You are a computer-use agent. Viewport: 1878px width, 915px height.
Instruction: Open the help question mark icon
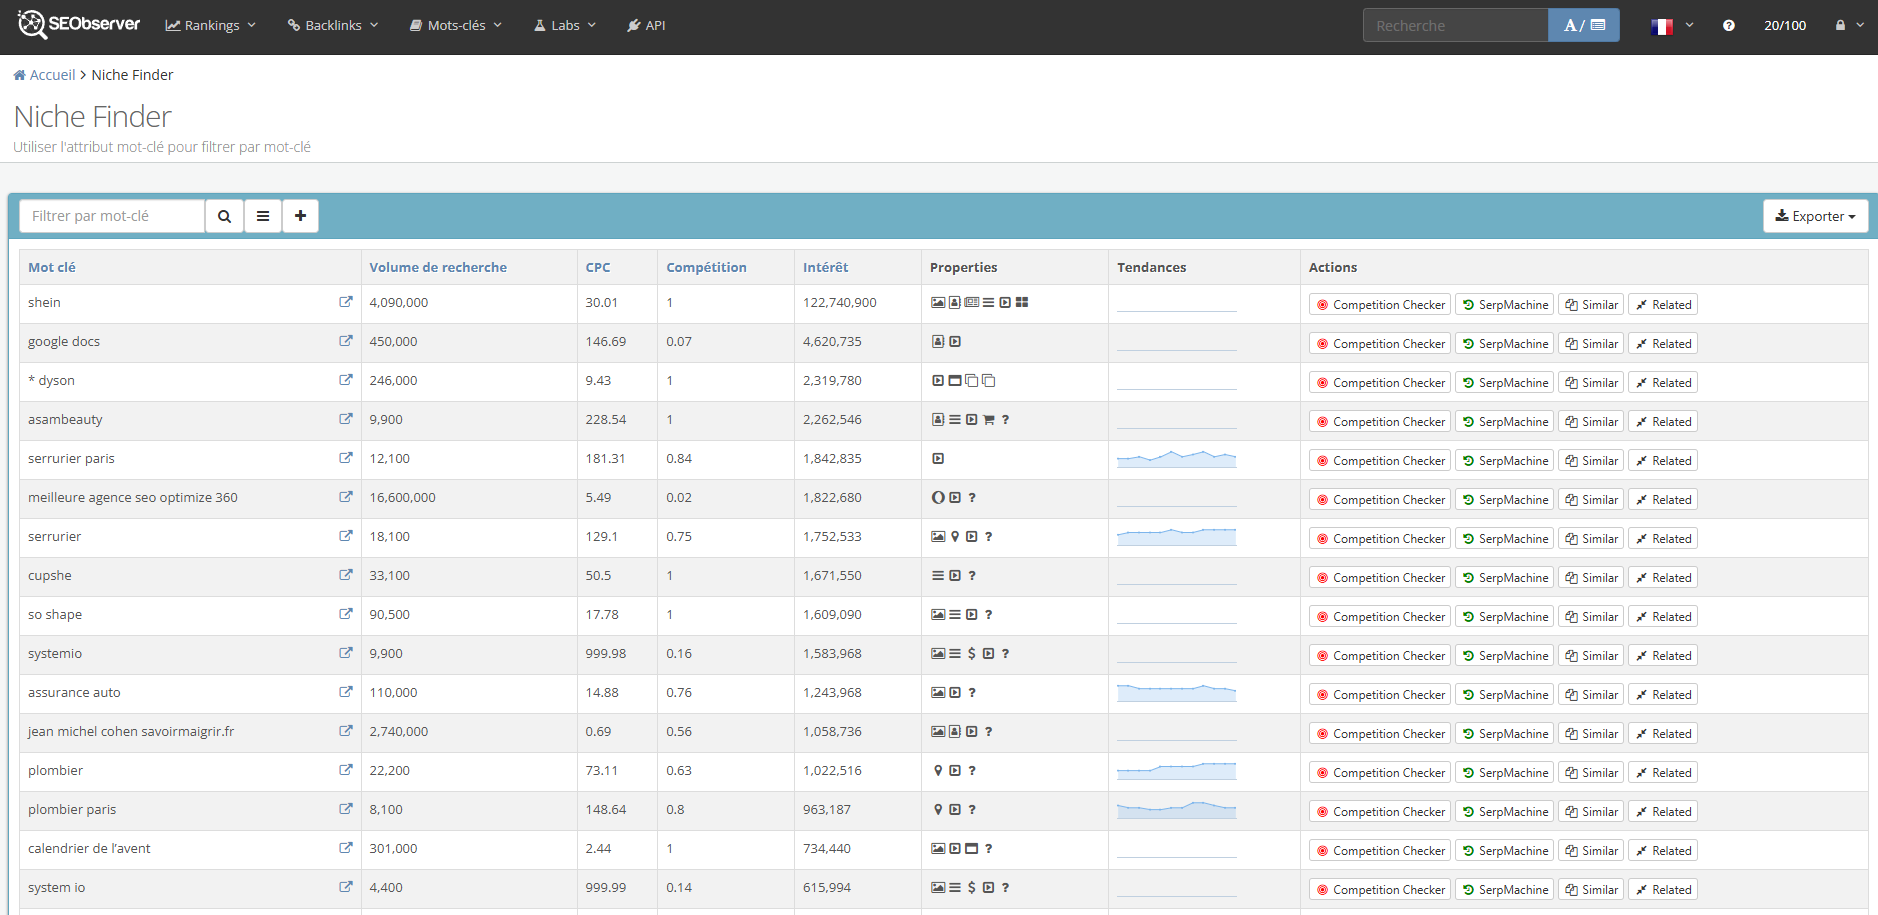click(x=1729, y=26)
